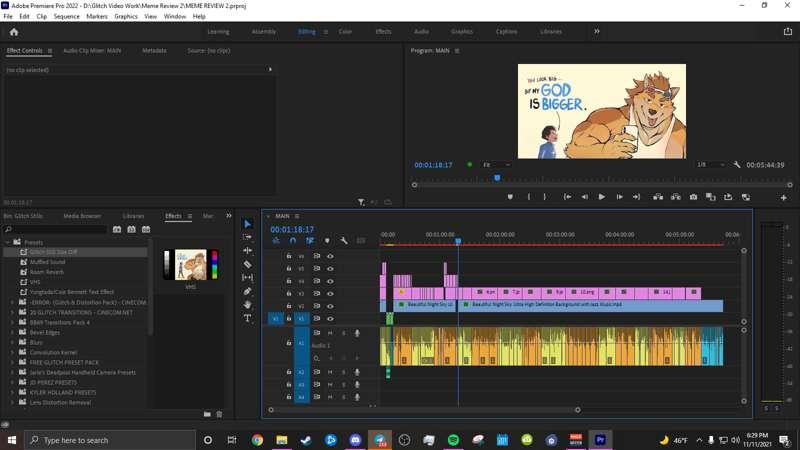The image size is (800, 450).
Task: Open the Sequence menu
Action: click(x=66, y=16)
